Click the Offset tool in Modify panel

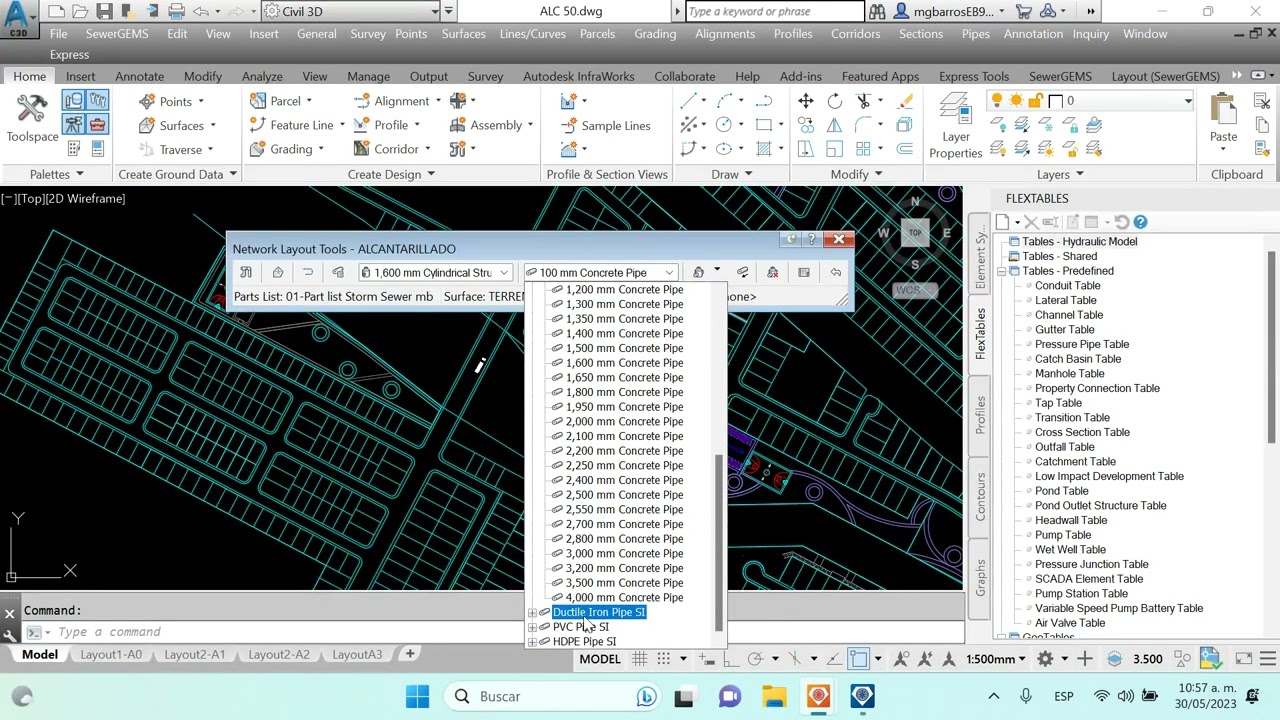[x=905, y=148]
